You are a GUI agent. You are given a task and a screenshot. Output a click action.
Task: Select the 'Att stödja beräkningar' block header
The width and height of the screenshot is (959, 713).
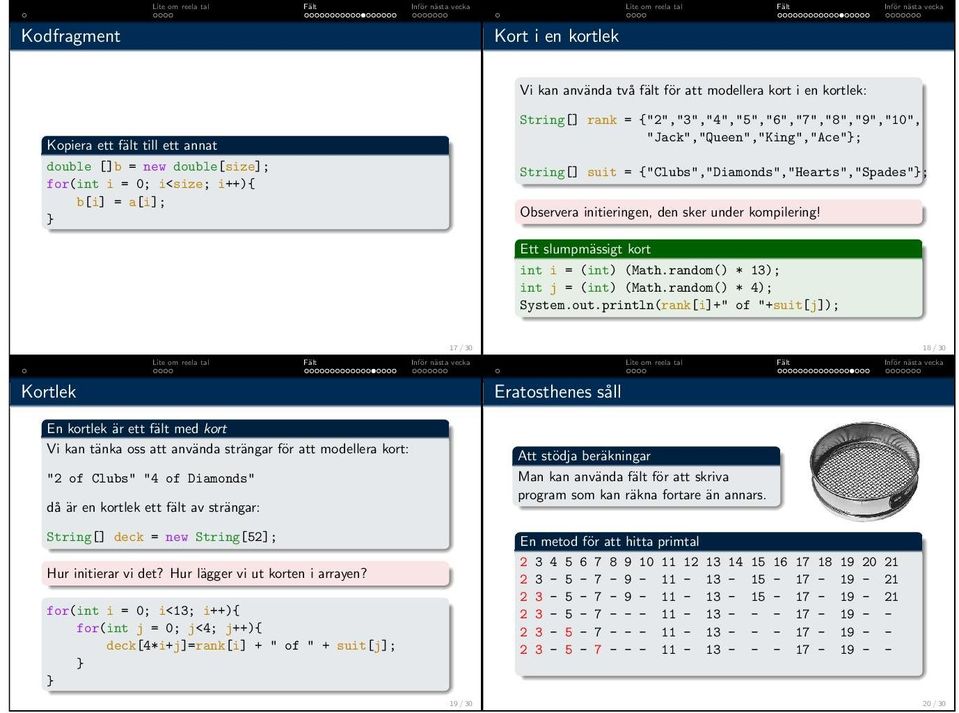[646, 456]
